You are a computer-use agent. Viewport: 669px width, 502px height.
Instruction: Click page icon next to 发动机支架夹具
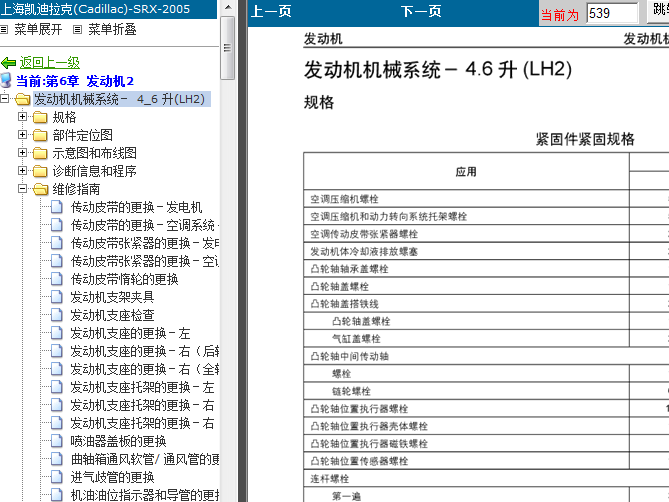(x=57, y=296)
